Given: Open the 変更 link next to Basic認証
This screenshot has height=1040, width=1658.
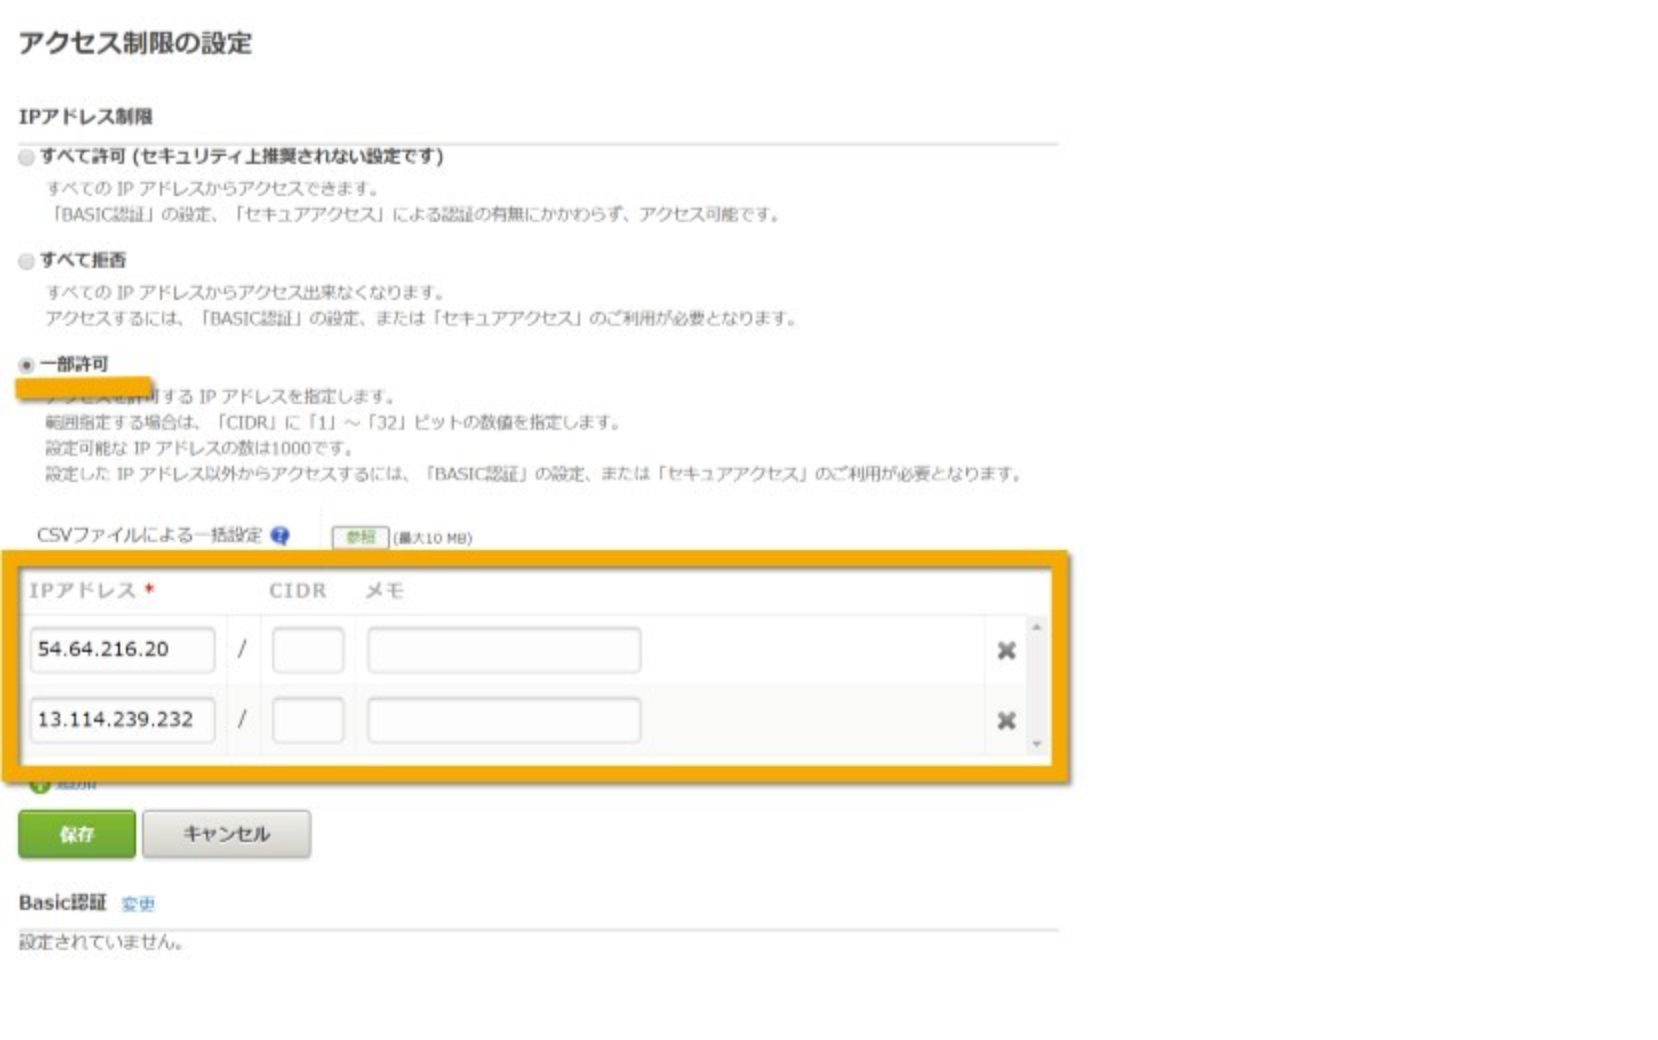Looking at the screenshot, I should click(138, 904).
